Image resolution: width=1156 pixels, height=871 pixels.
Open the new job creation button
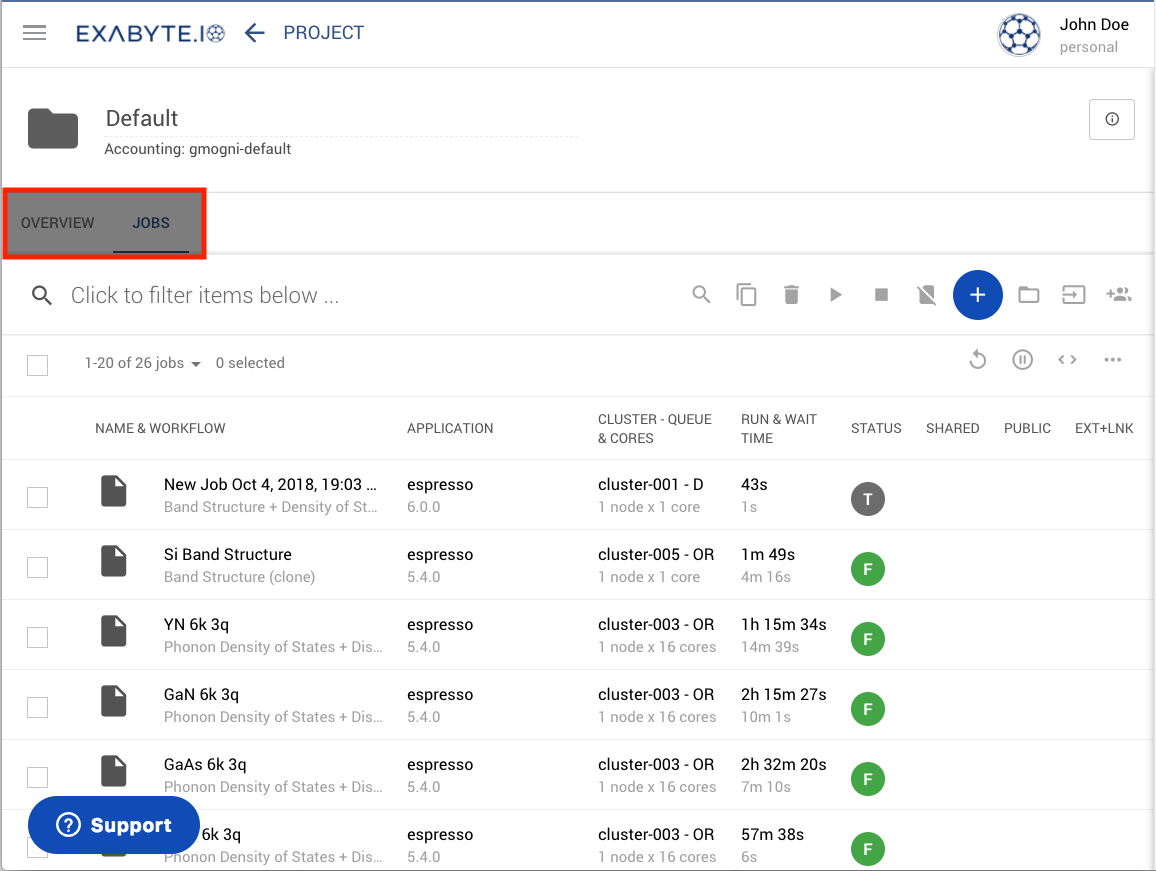978,295
